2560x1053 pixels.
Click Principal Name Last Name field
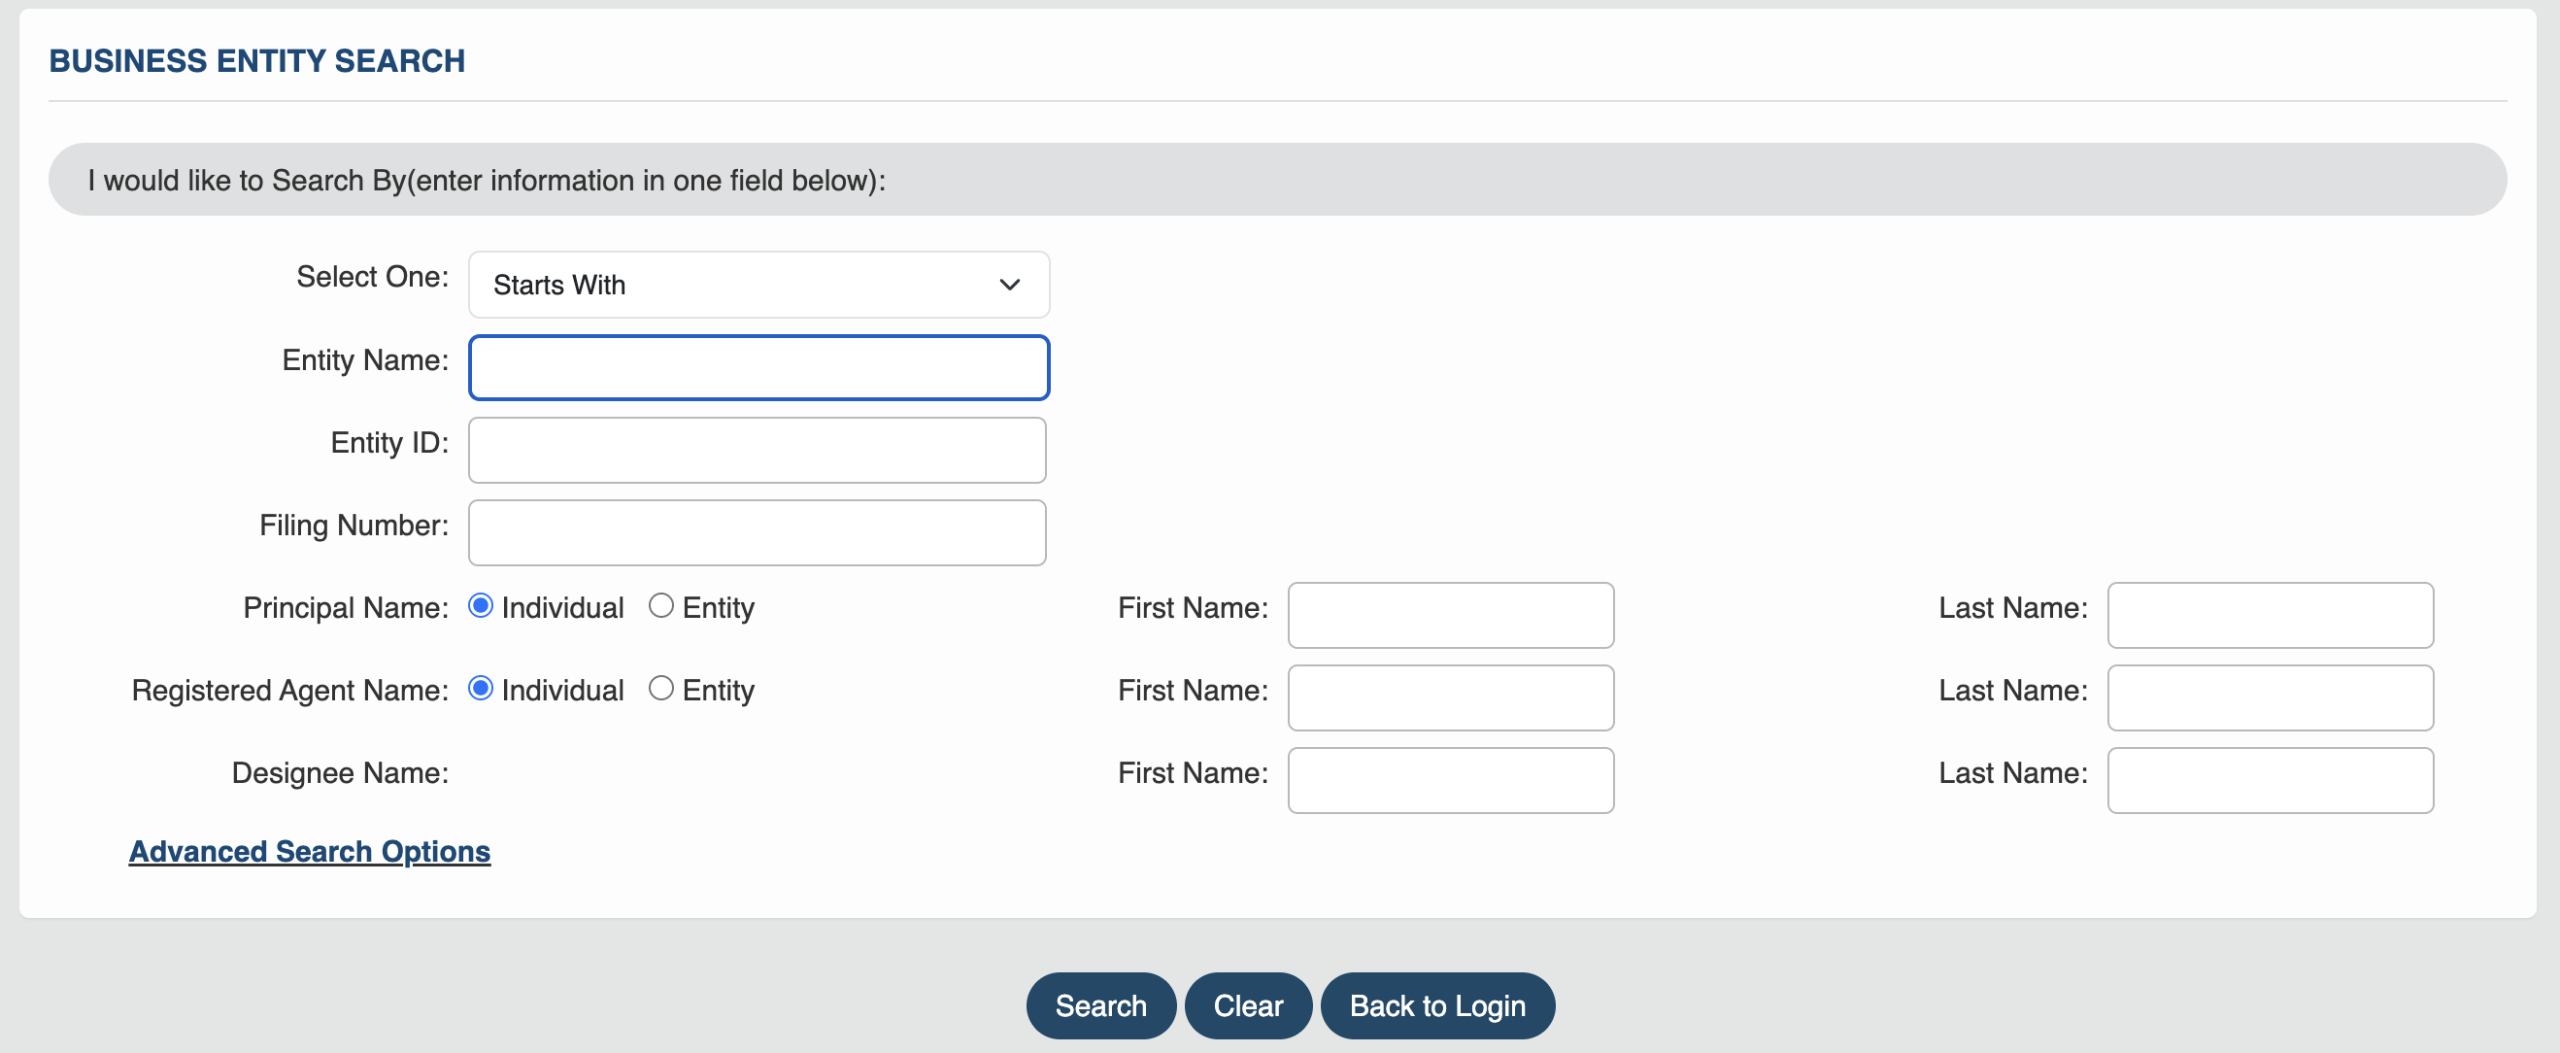[x=2270, y=615]
